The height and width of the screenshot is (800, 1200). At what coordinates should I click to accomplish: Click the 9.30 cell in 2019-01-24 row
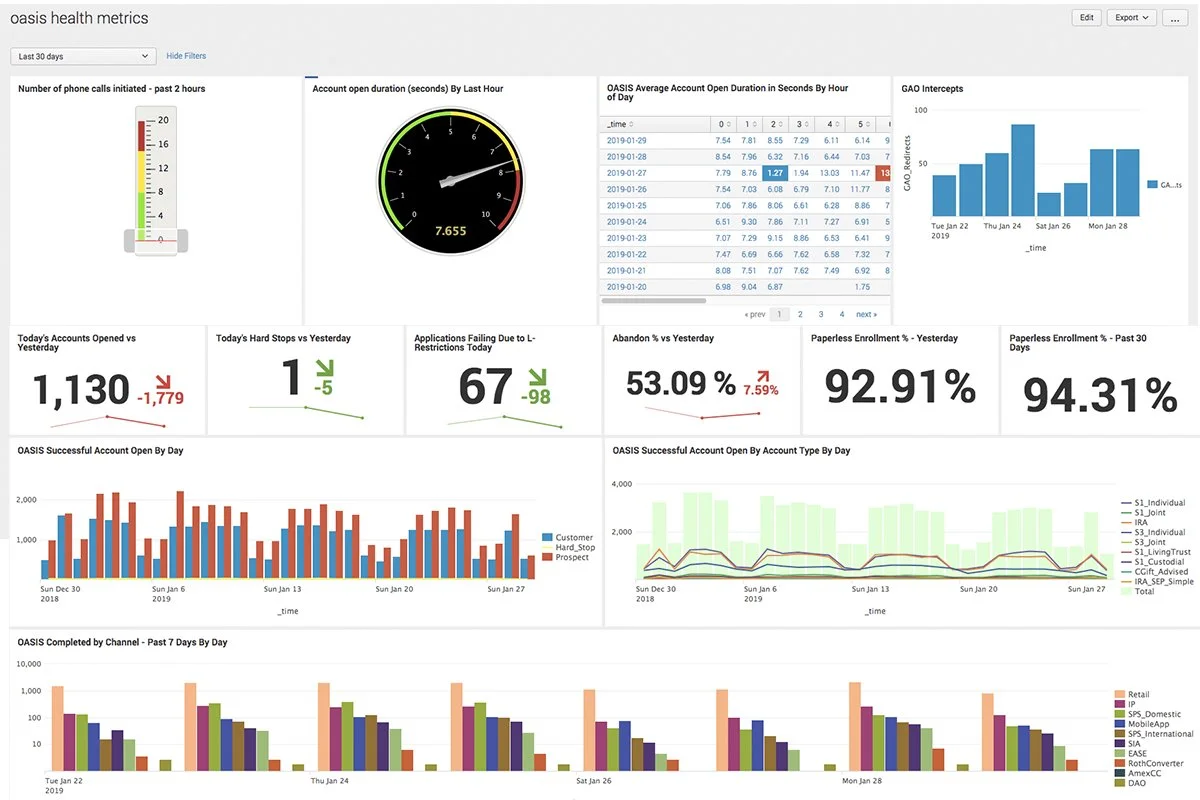coord(748,222)
